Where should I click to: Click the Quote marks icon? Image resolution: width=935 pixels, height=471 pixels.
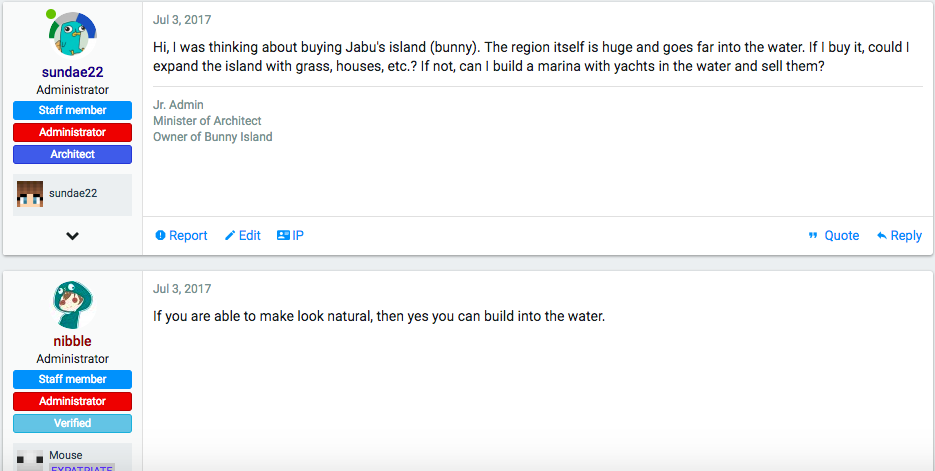point(813,236)
